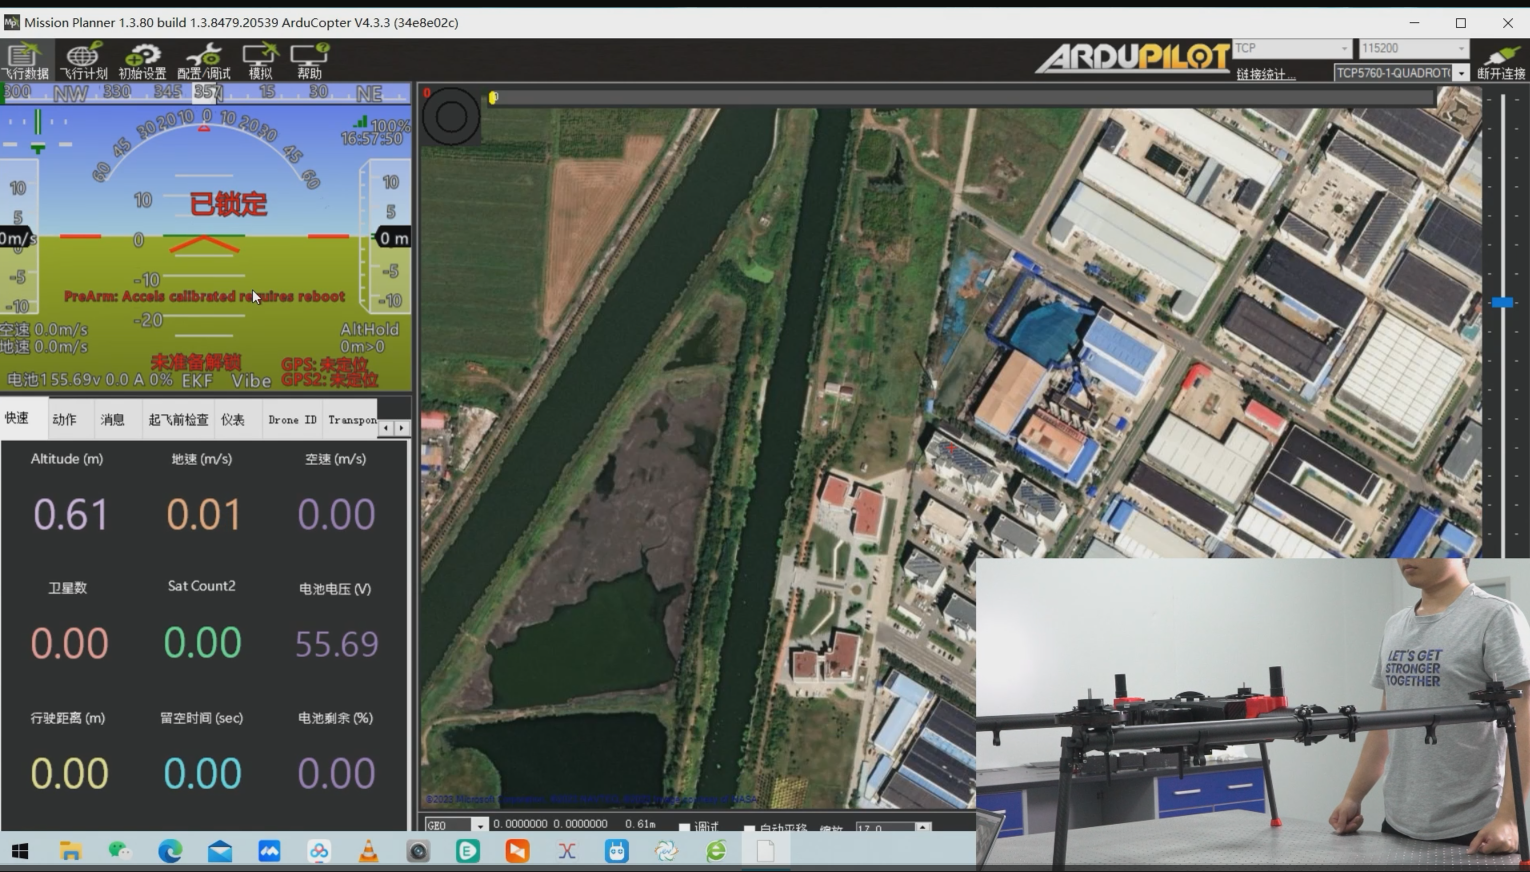Open the 链接统计... link stats link

click(x=1265, y=74)
